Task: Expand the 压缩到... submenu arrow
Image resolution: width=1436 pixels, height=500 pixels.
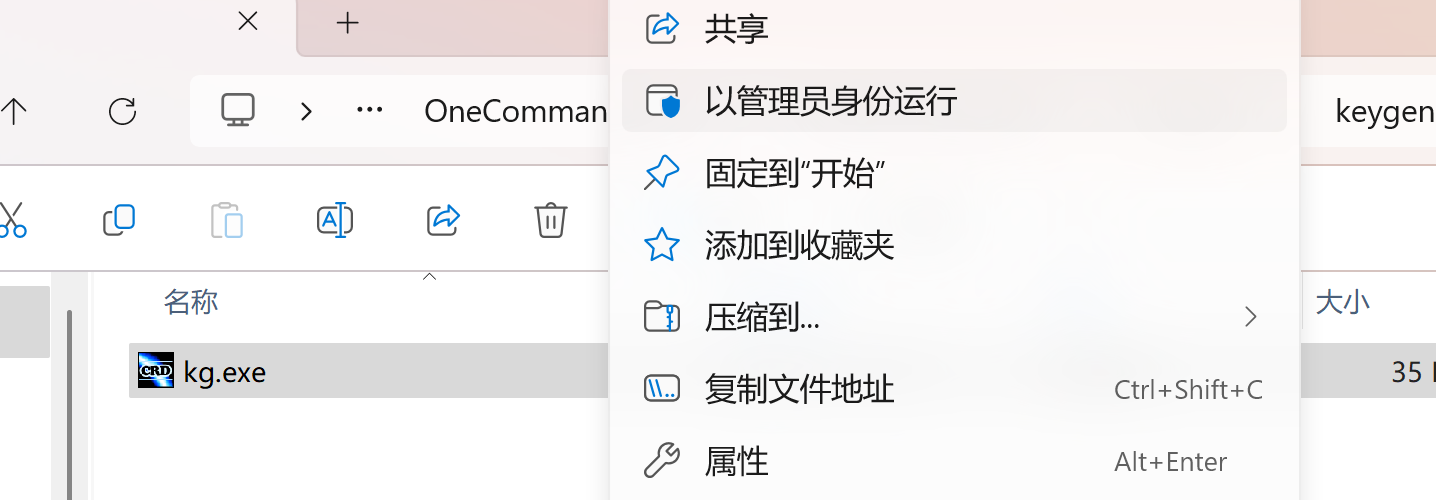Action: click(x=1250, y=318)
